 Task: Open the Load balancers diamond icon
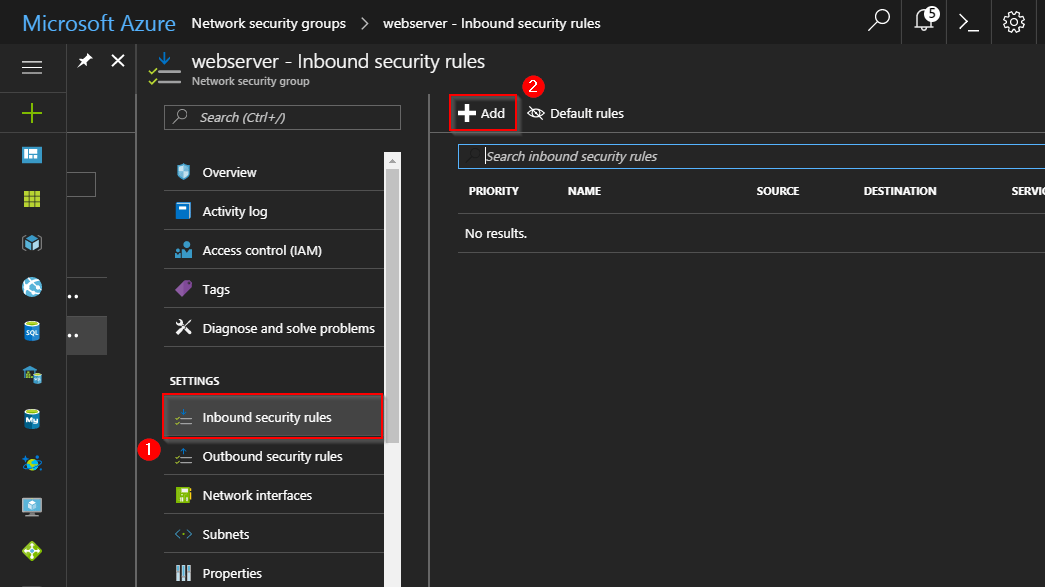point(32,551)
